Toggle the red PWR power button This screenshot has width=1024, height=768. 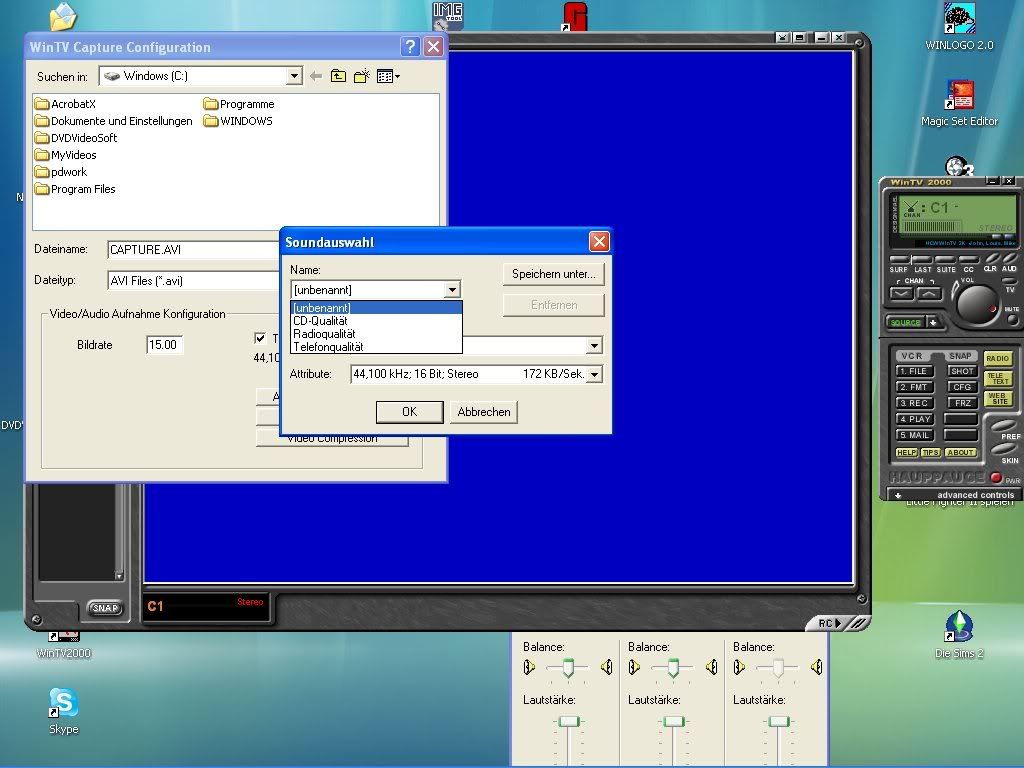(996, 477)
